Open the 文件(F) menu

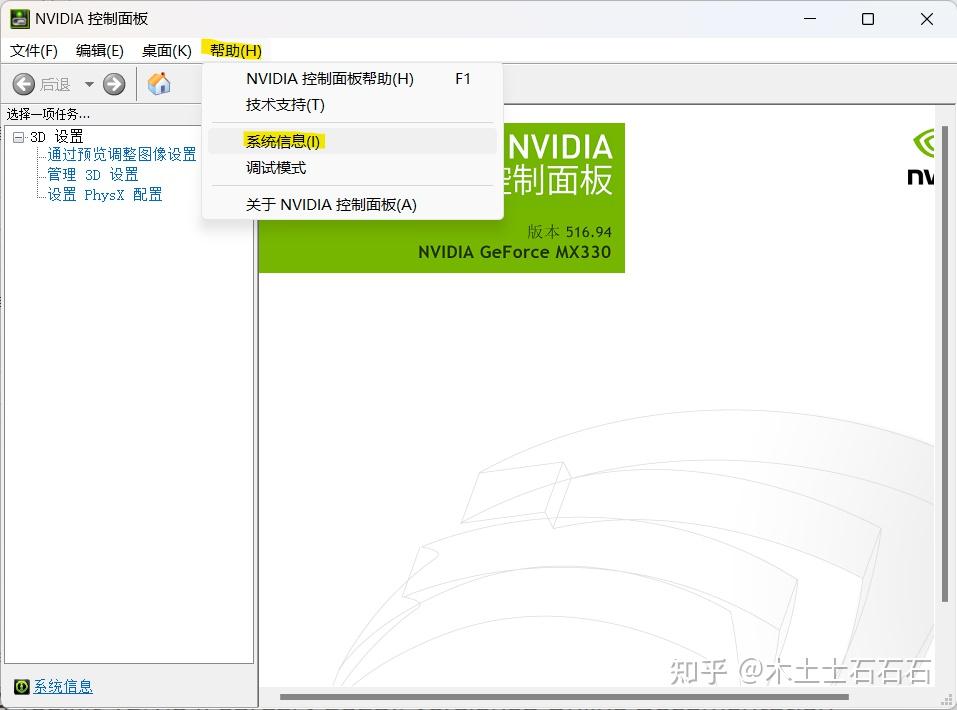(33, 50)
